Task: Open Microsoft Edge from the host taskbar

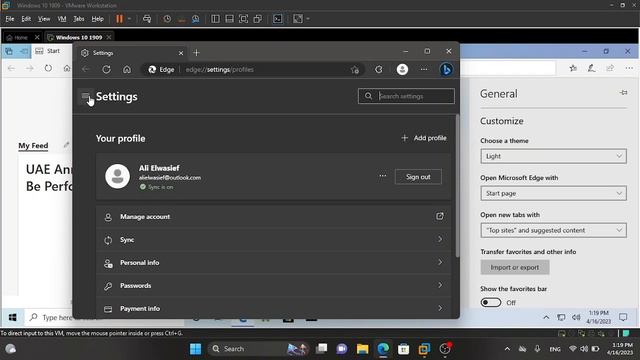Action: [x=383, y=349]
